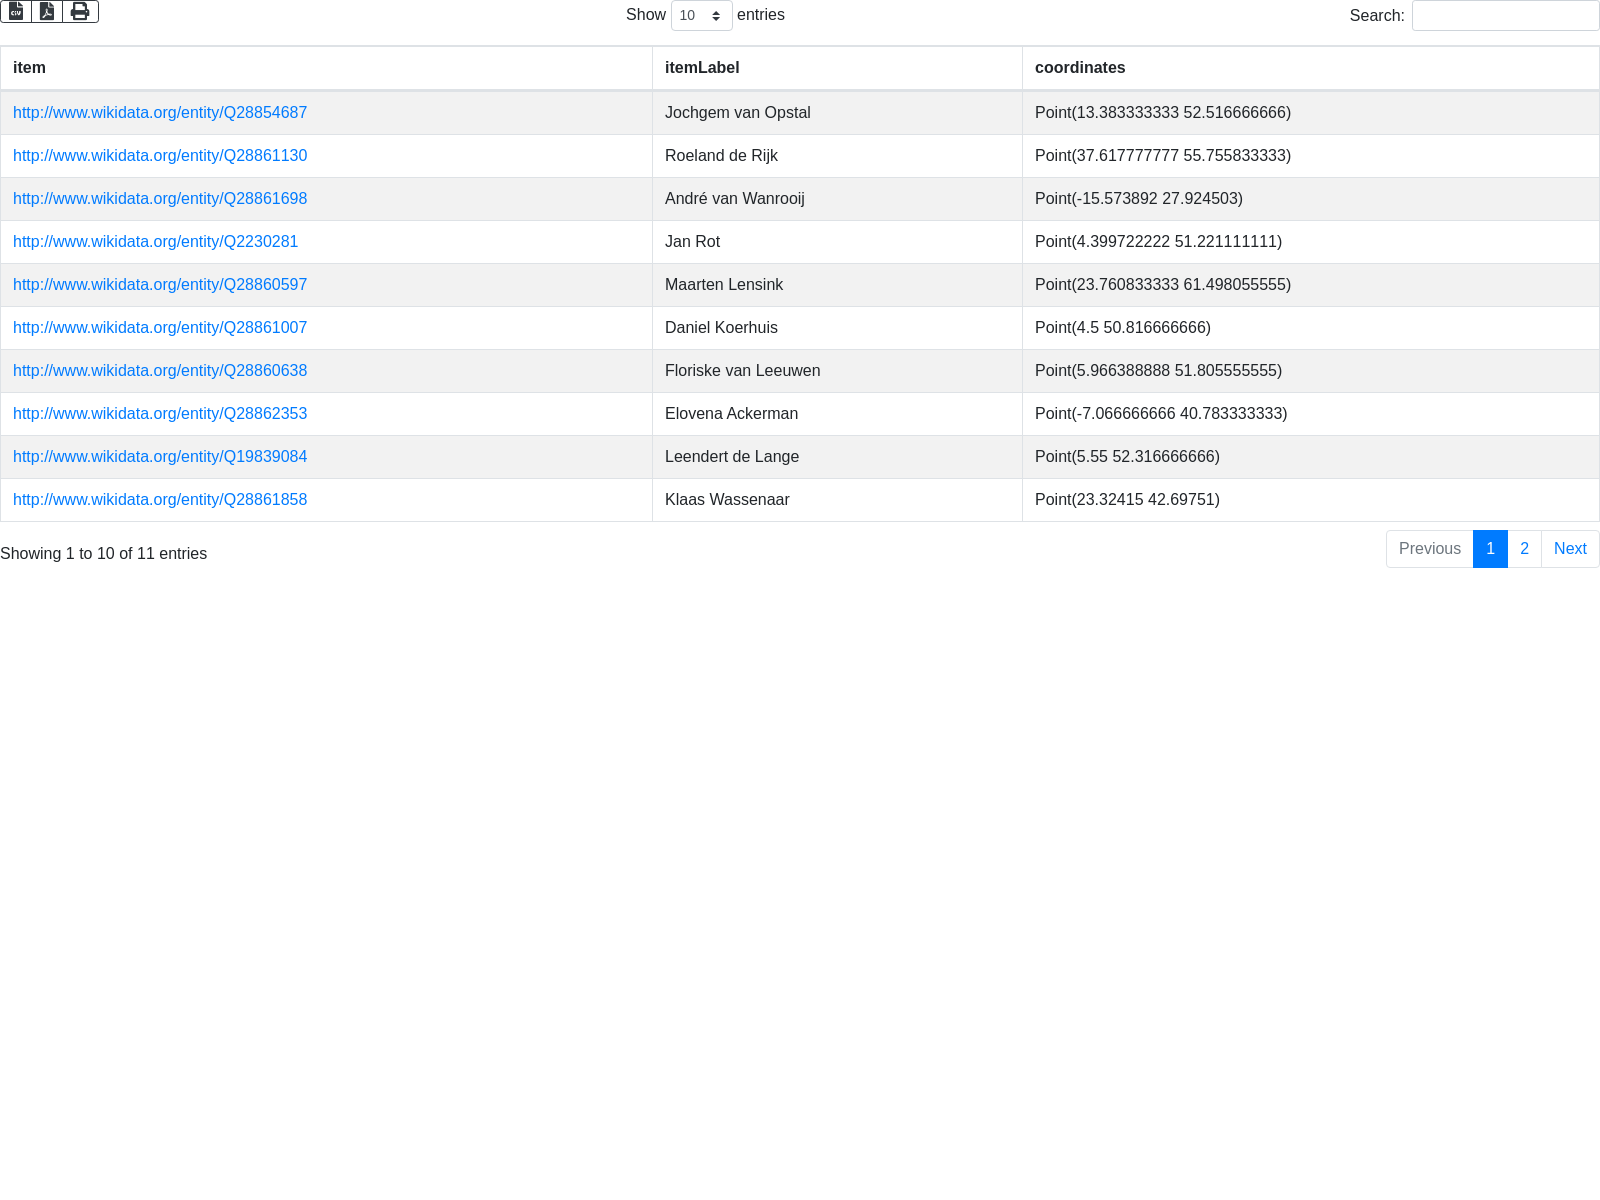Sort table by item column
This screenshot has width=1600, height=1200.
point(29,68)
